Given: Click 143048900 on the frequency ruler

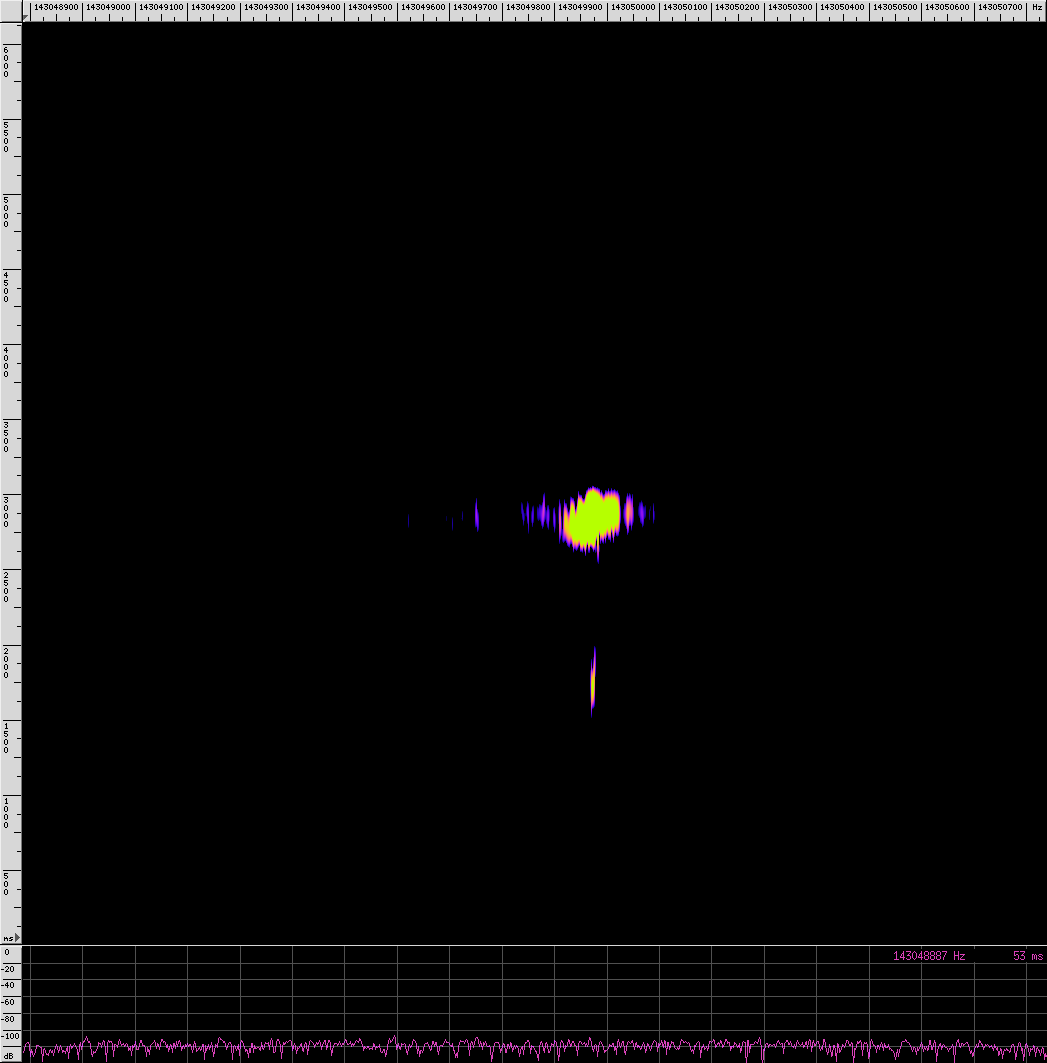Looking at the screenshot, I should 56,7.
